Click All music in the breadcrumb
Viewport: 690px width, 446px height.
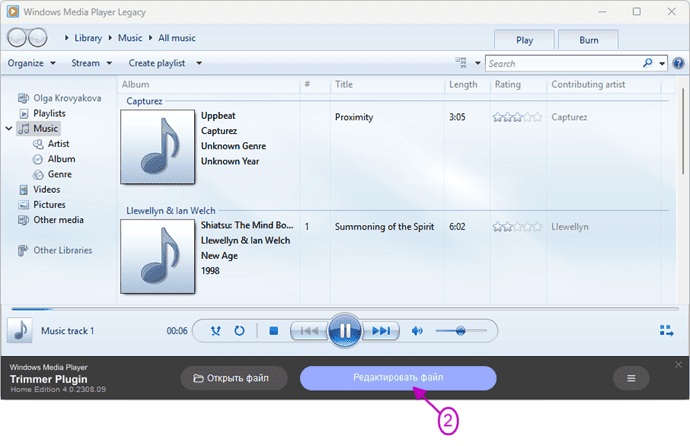[176, 38]
